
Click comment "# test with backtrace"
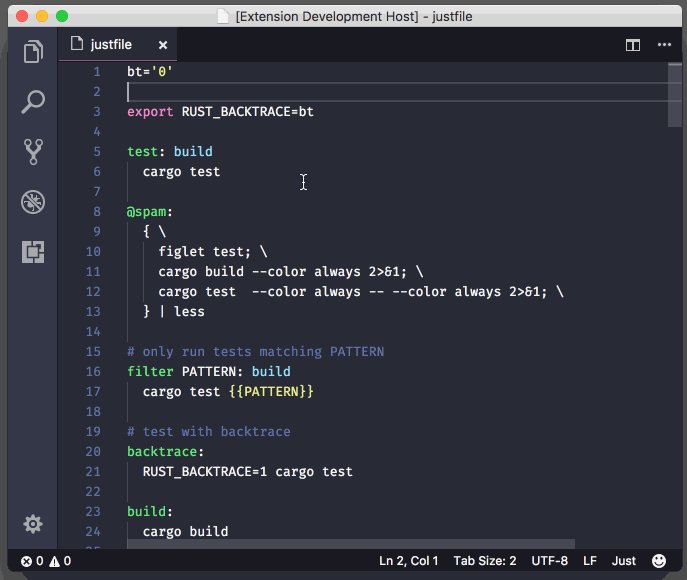point(209,431)
